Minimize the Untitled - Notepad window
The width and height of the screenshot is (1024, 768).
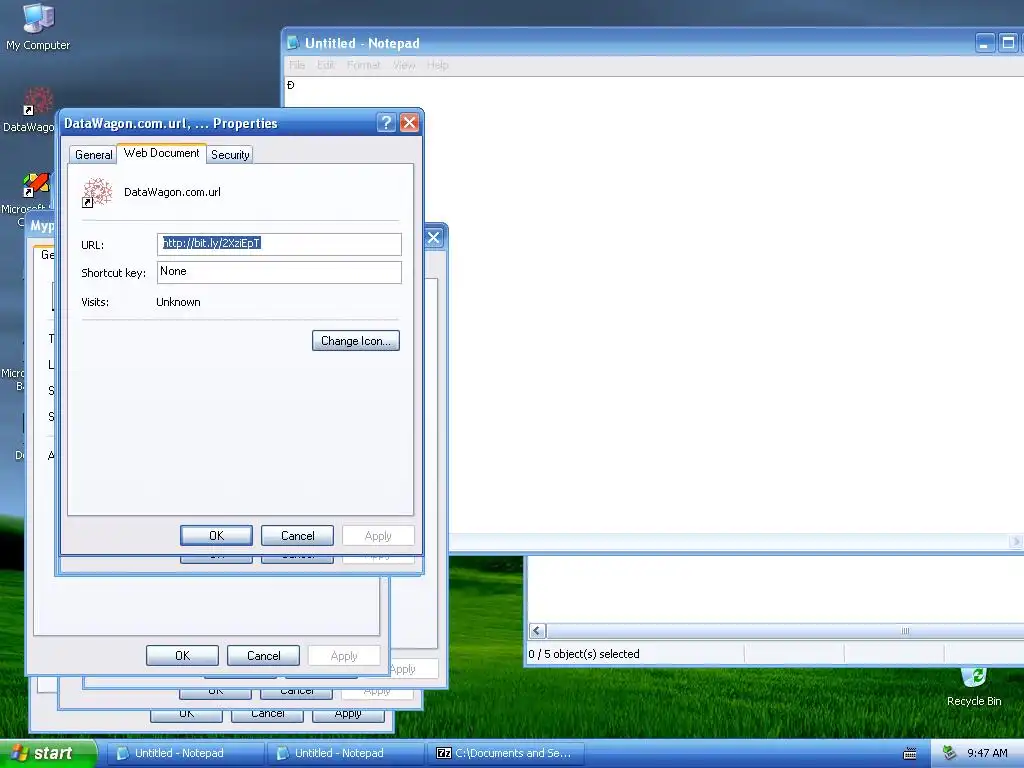point(984,43)
